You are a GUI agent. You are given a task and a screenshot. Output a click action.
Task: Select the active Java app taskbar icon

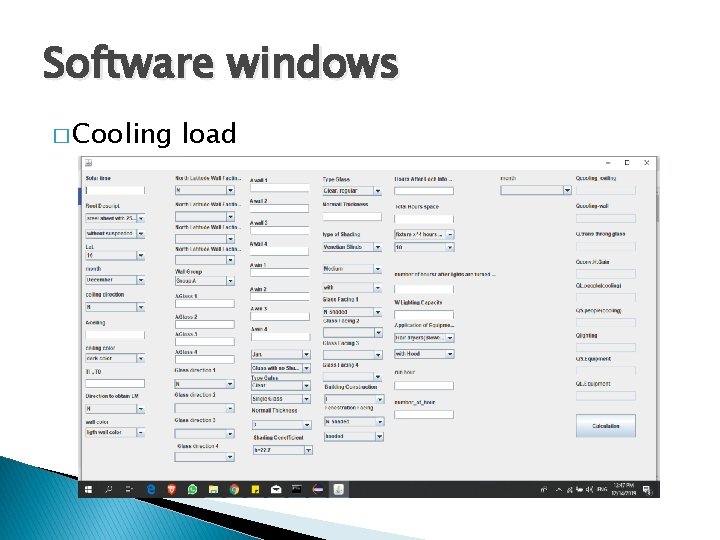pyautogui.click(x=338, y=489)
